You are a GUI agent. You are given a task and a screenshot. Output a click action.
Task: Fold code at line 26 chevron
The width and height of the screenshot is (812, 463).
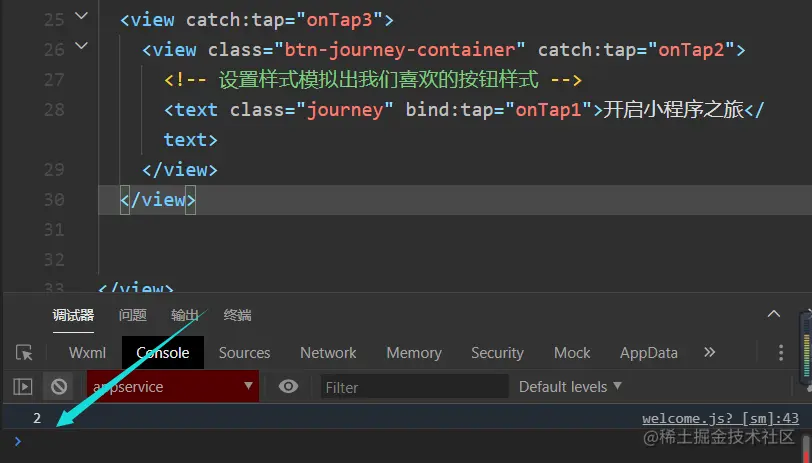point(81,46)
